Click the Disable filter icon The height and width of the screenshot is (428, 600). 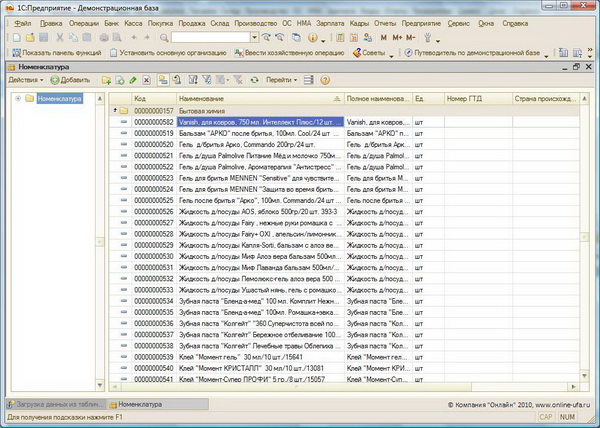point(238,80)
